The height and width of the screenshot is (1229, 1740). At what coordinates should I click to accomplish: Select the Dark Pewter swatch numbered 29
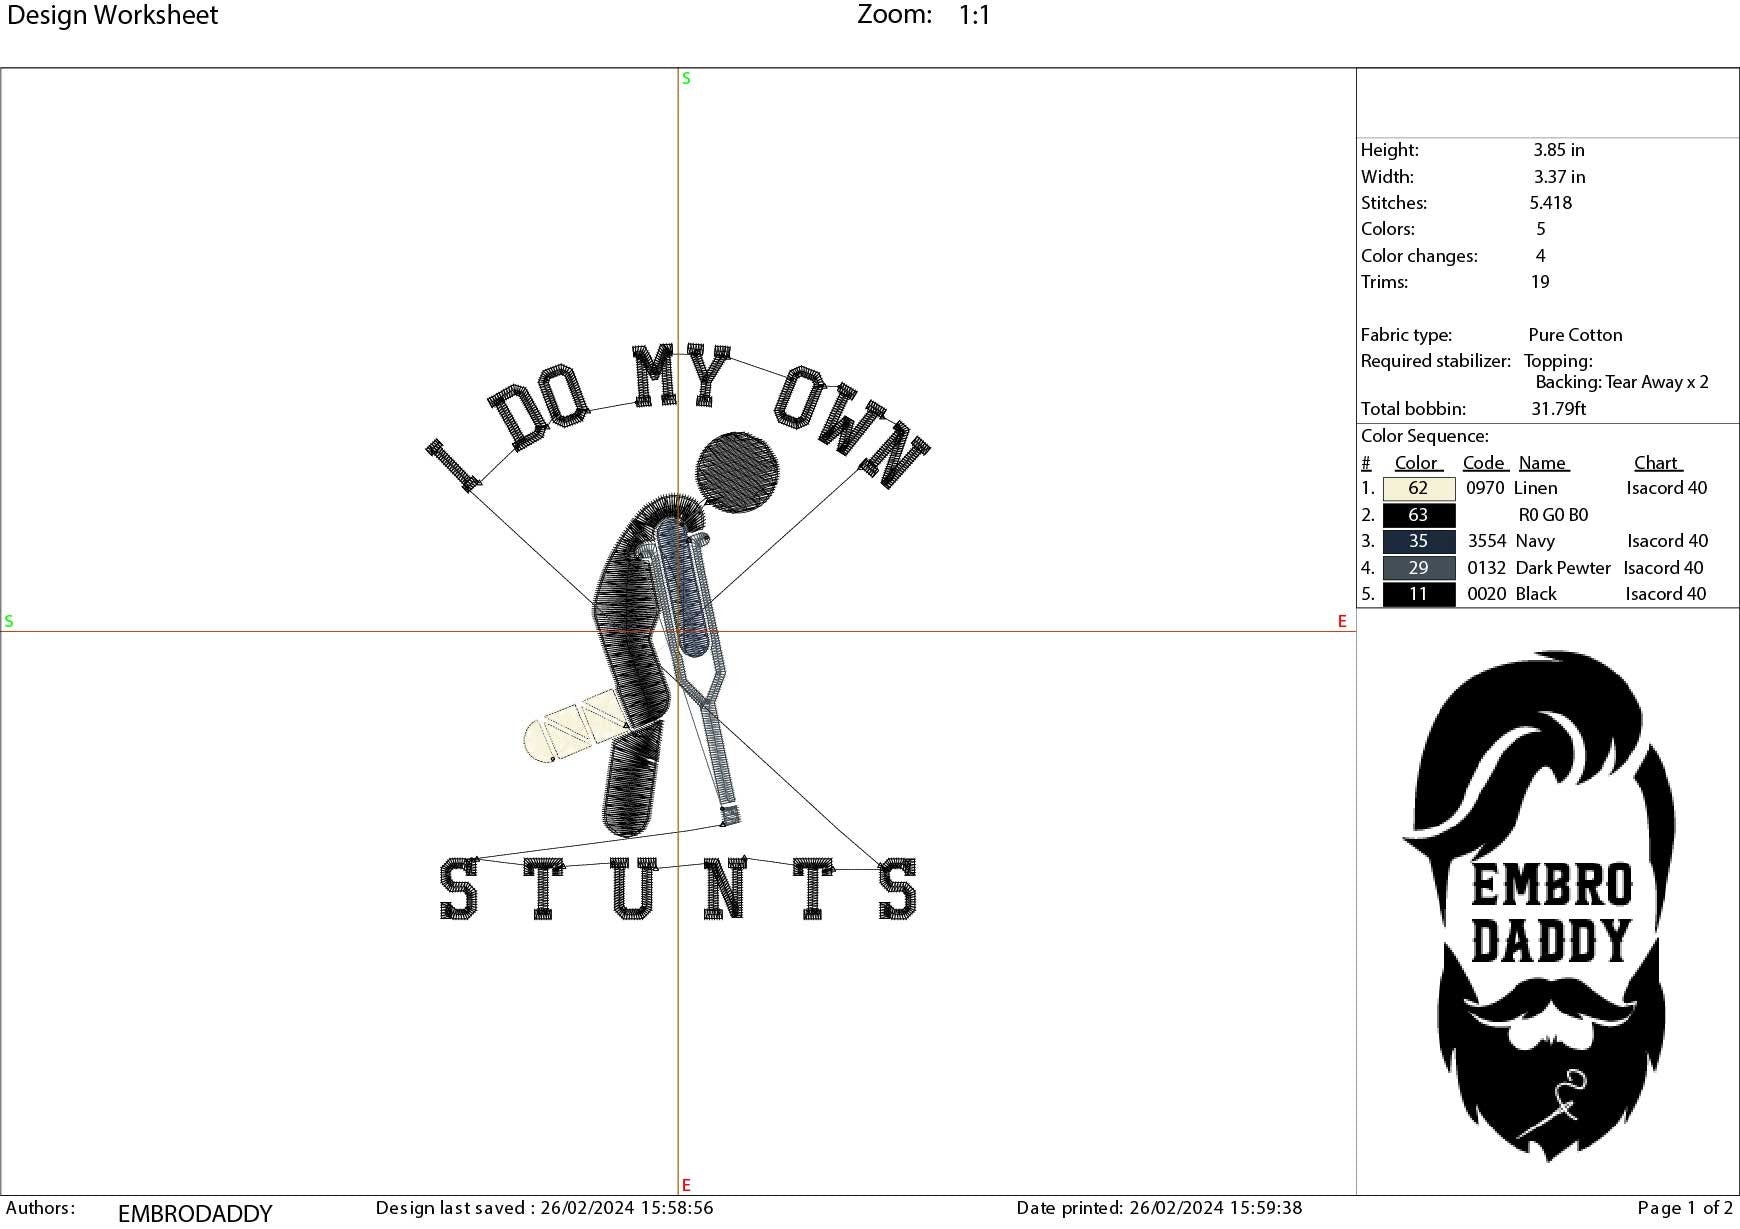[1417, 567]
